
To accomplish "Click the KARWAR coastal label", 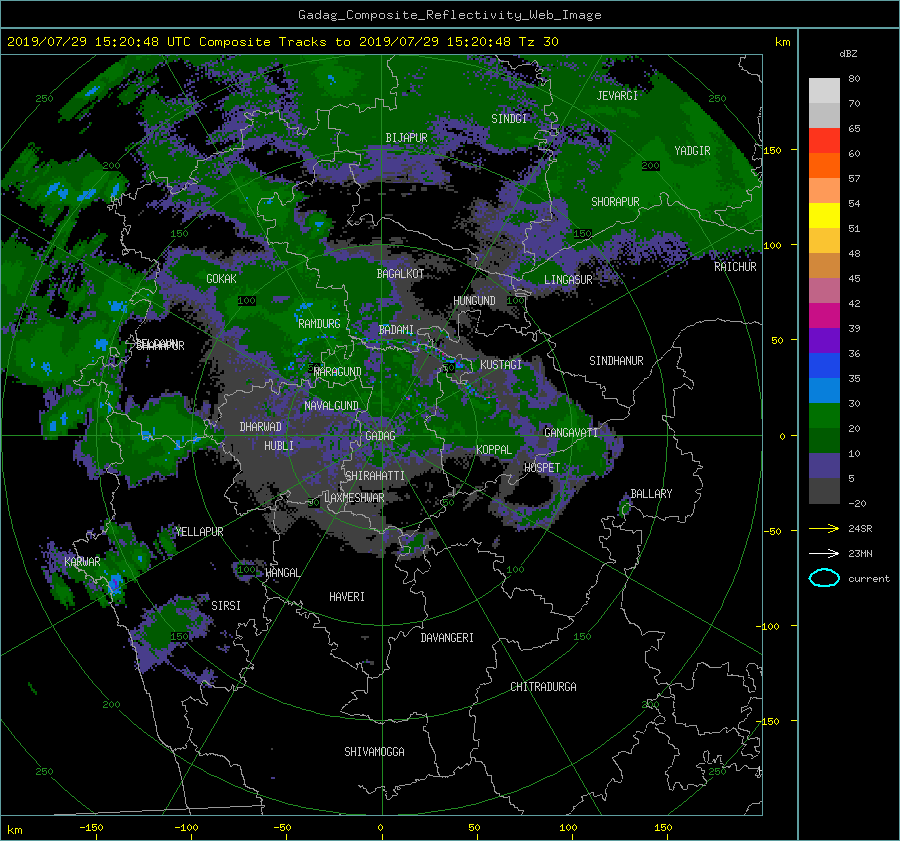I will click(x=82, y=562).
